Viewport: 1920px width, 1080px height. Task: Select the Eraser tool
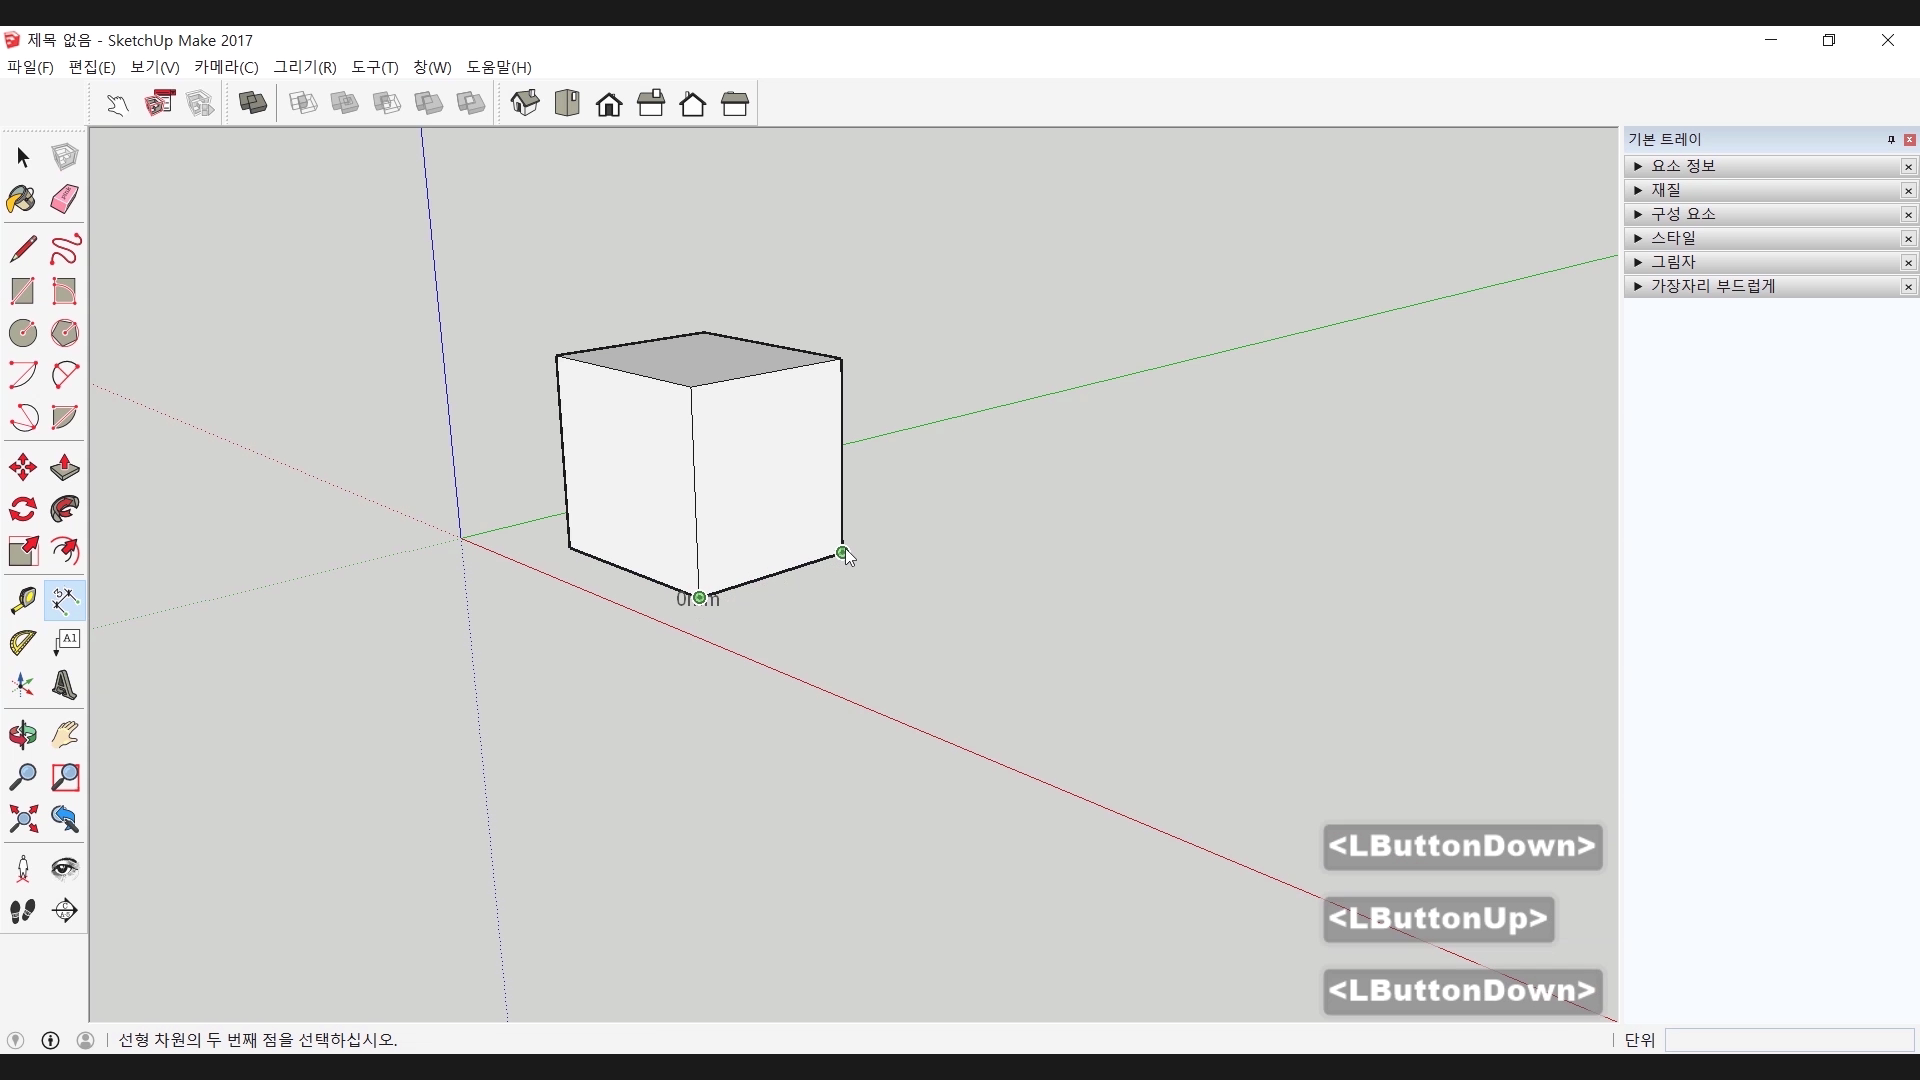tap(65, 199)
